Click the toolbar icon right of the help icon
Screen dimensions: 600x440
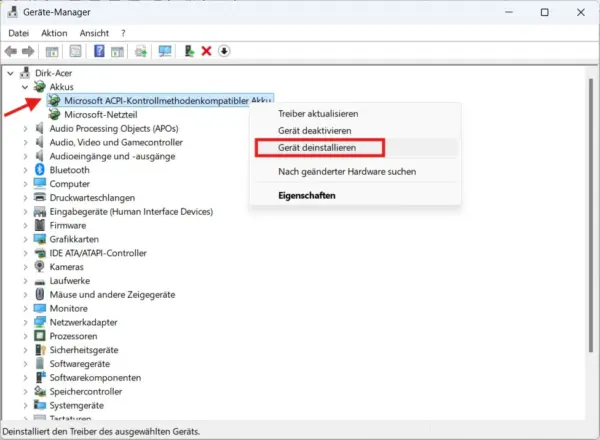(x=117, y=51)
